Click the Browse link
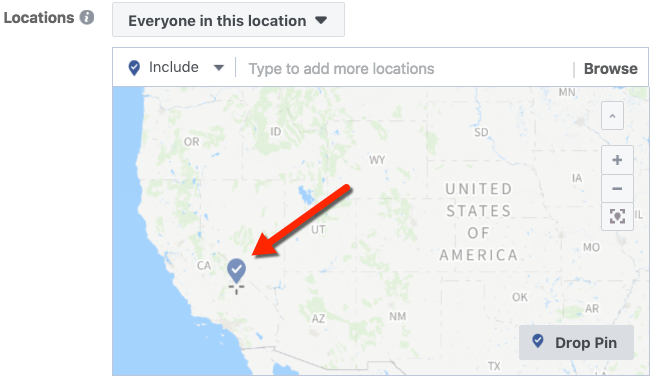 [x=611, y=68]
